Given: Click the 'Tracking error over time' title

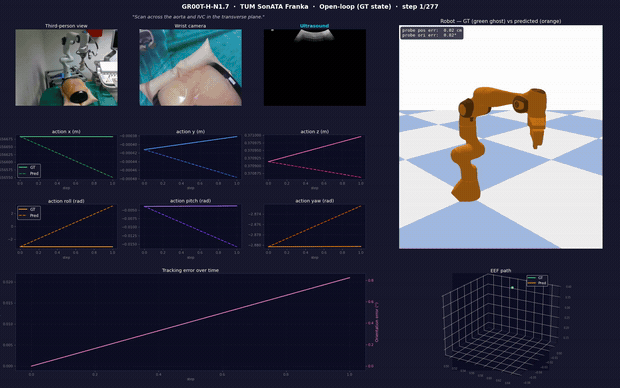Looking at the screenshot, I should 190,270.
